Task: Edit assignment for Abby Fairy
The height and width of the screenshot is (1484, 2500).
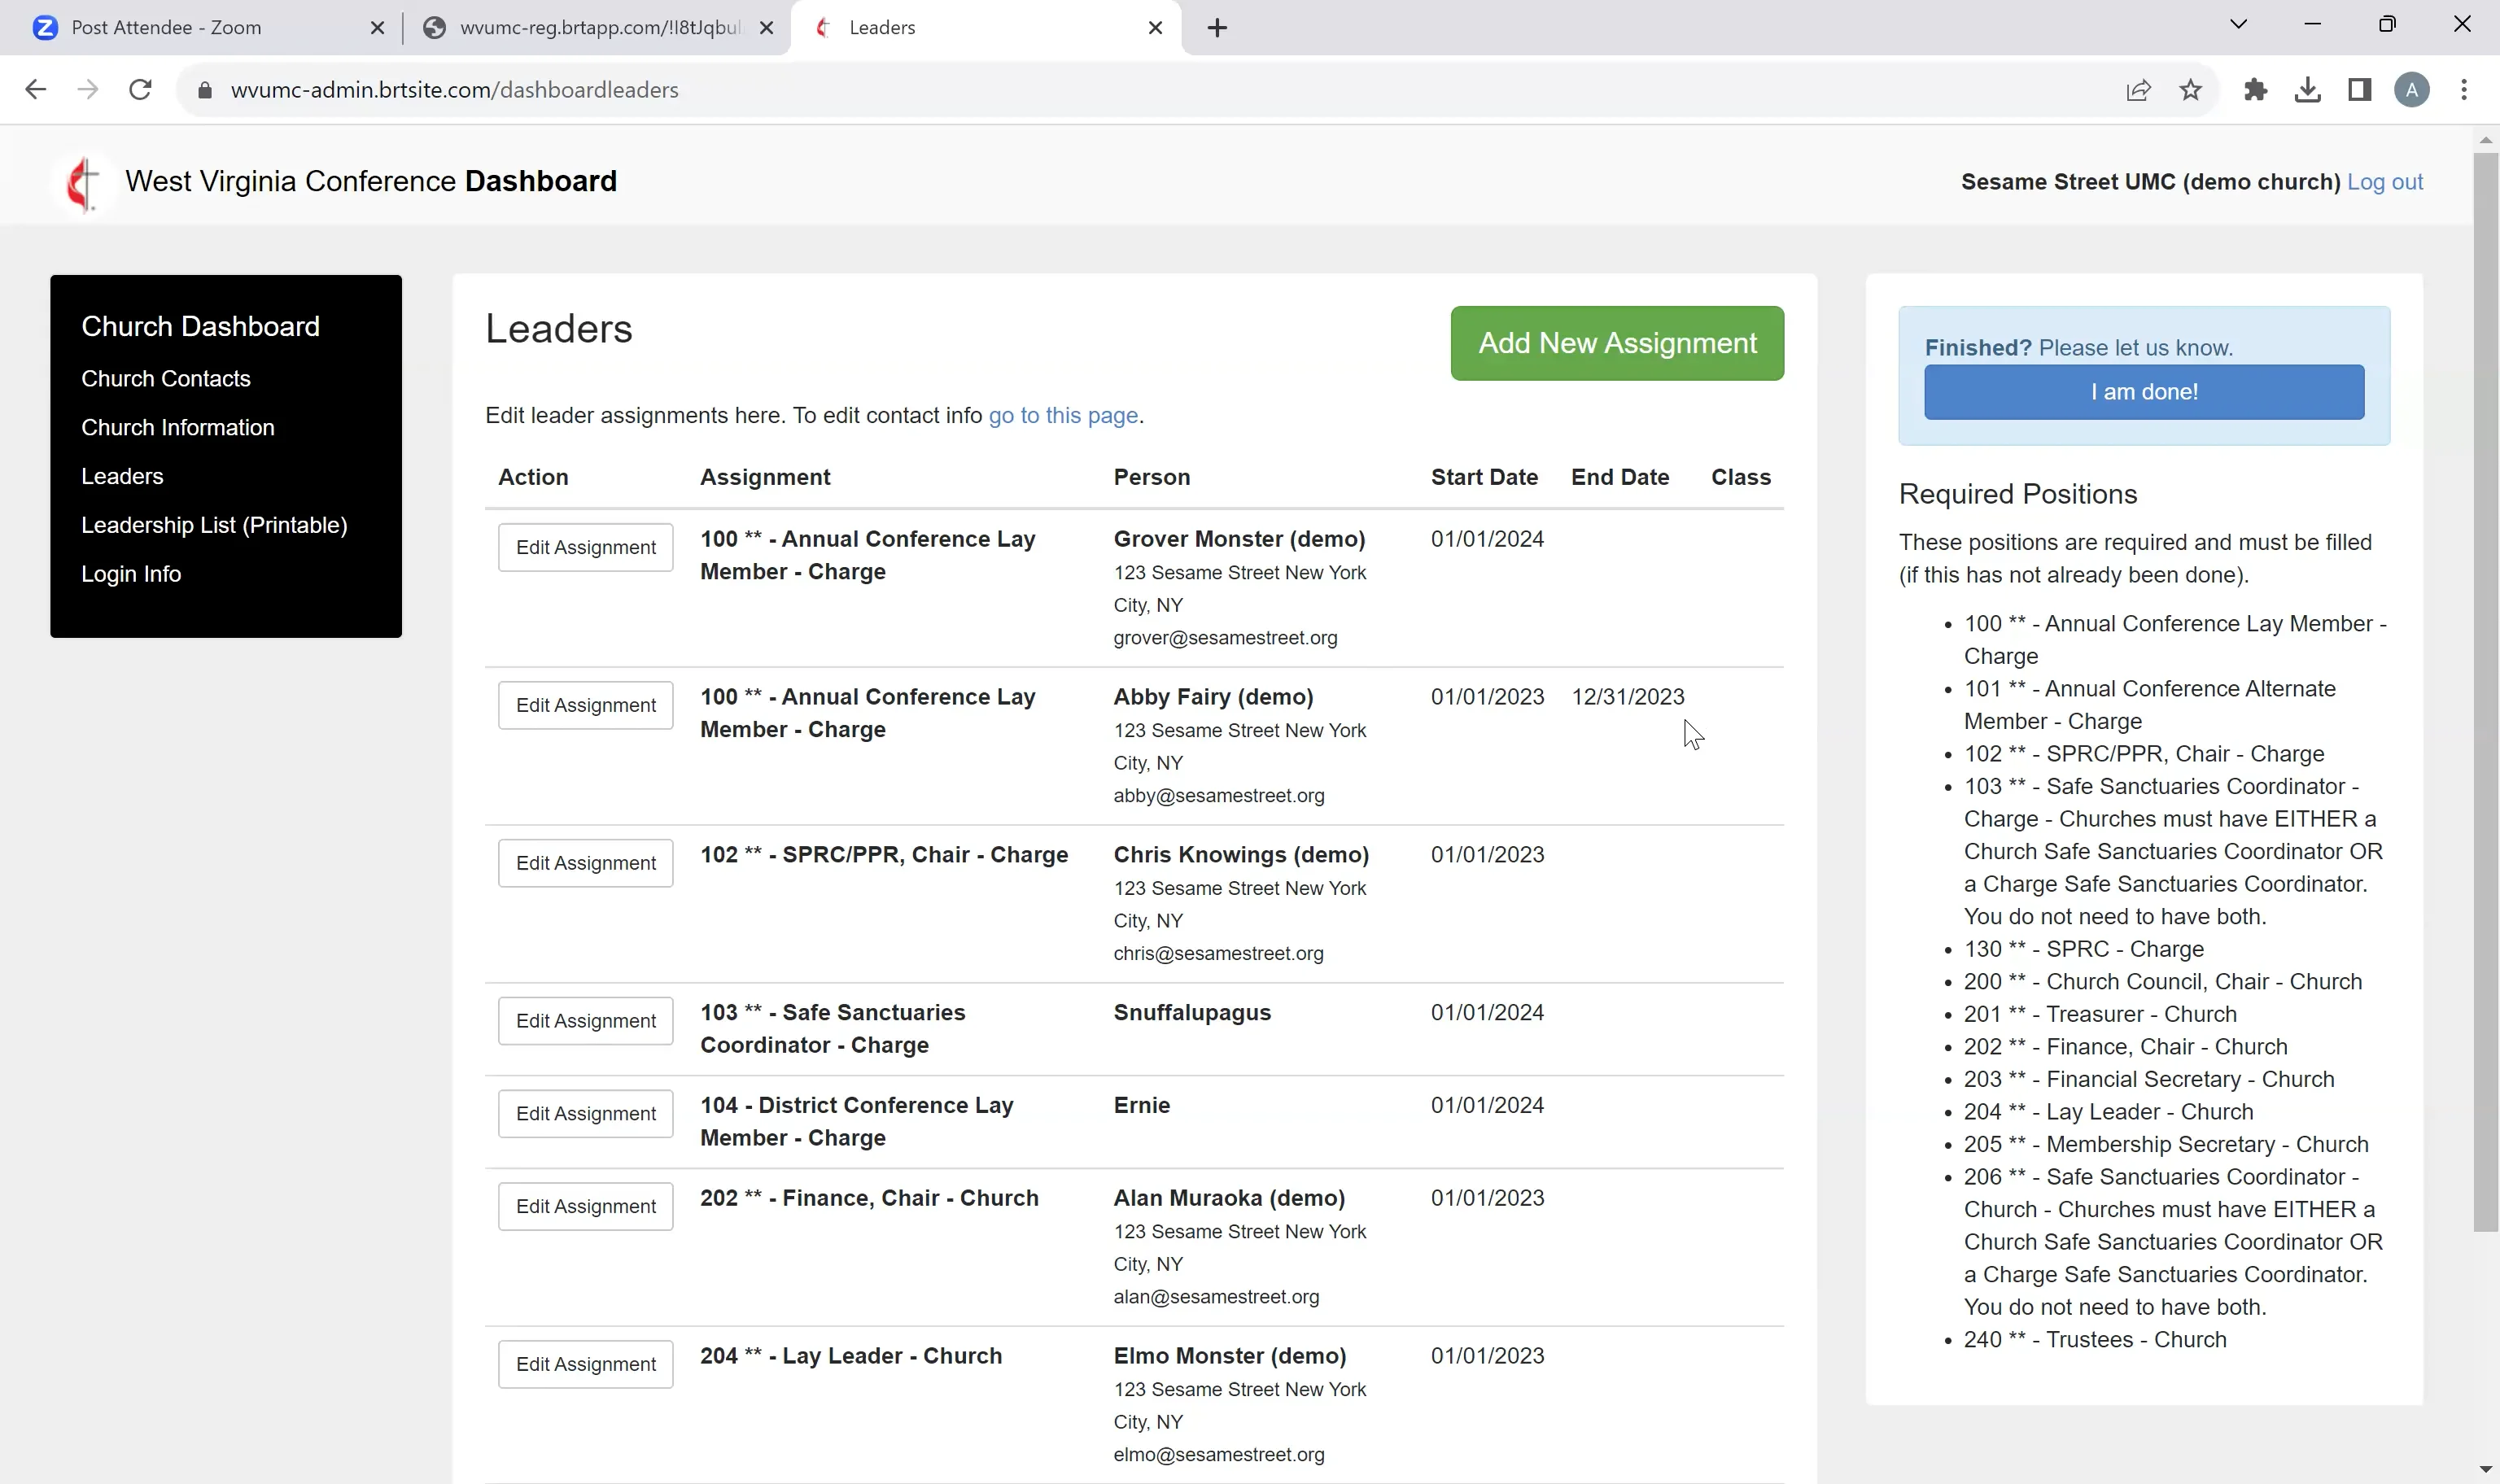Action: (x=585, y=705)
